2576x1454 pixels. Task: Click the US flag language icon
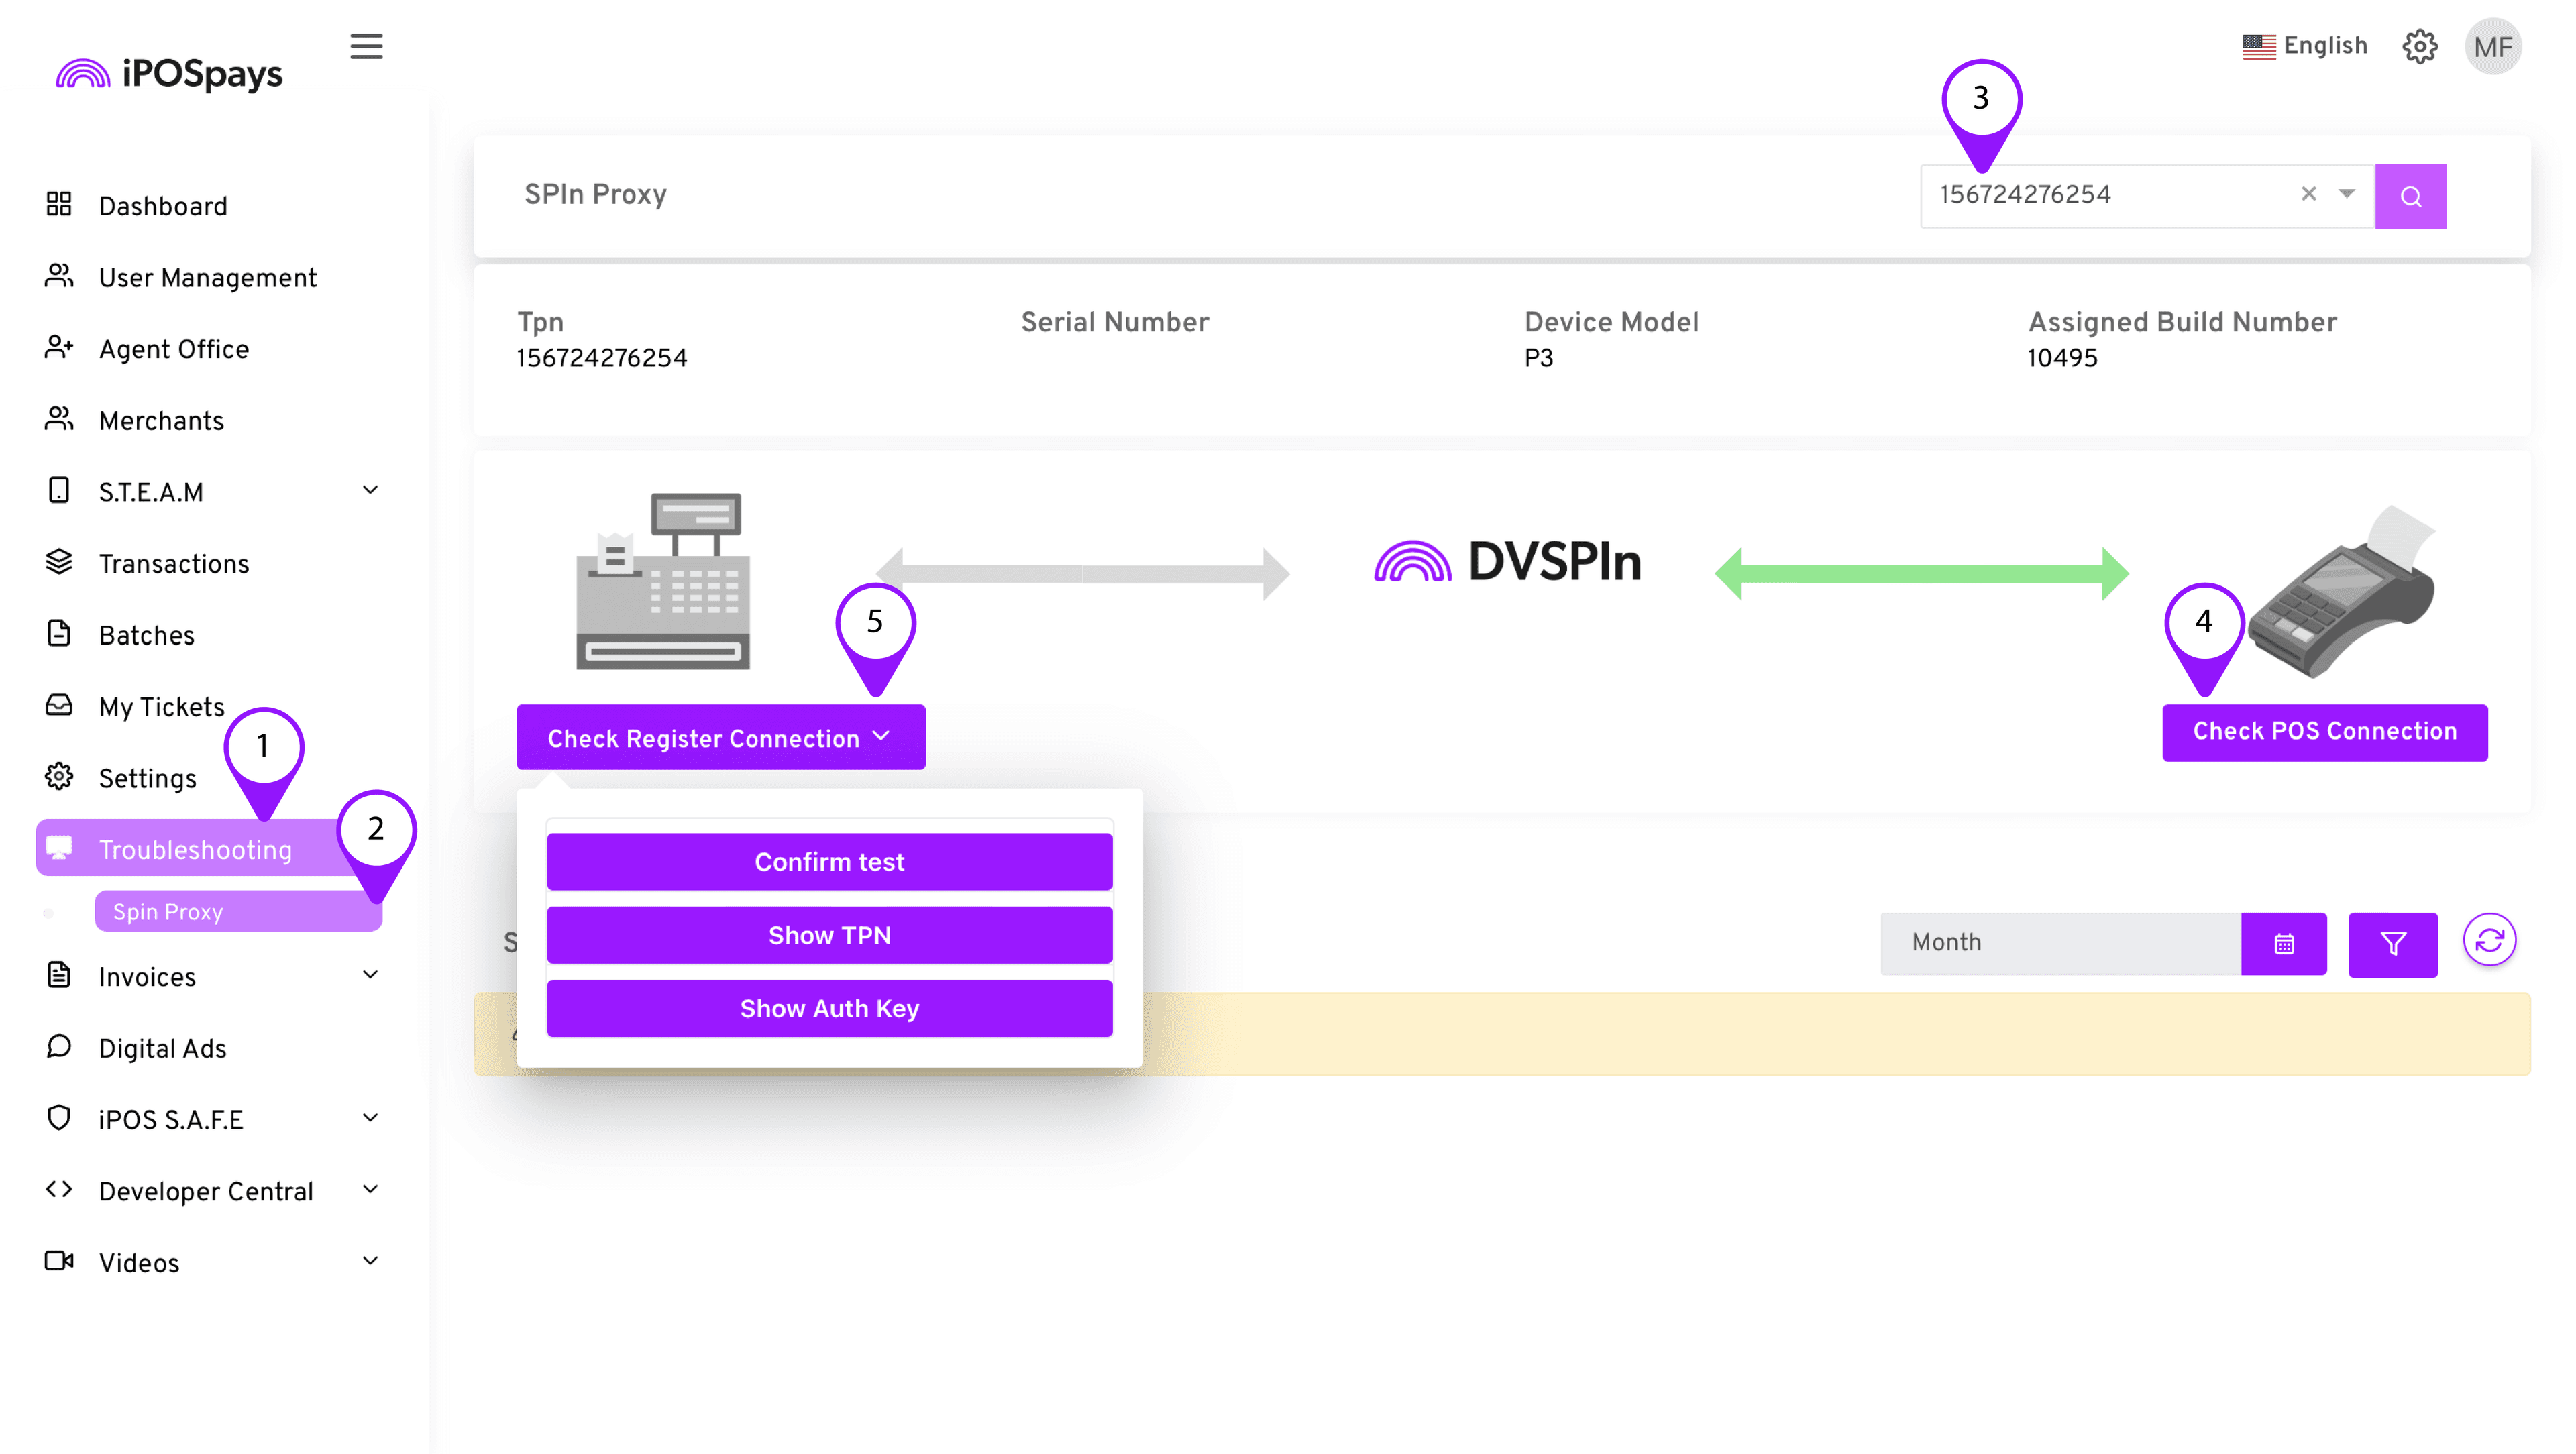[x=2259, y=46]
